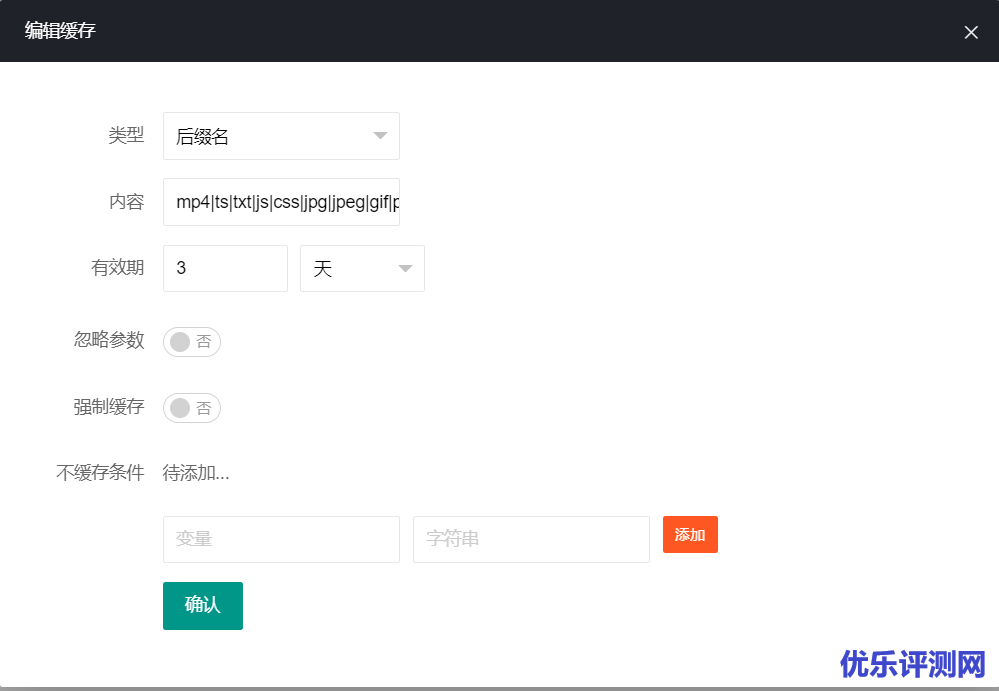999x691 pixels.
Task: Click the 忽略参数 label text
Action: [109, 340]
